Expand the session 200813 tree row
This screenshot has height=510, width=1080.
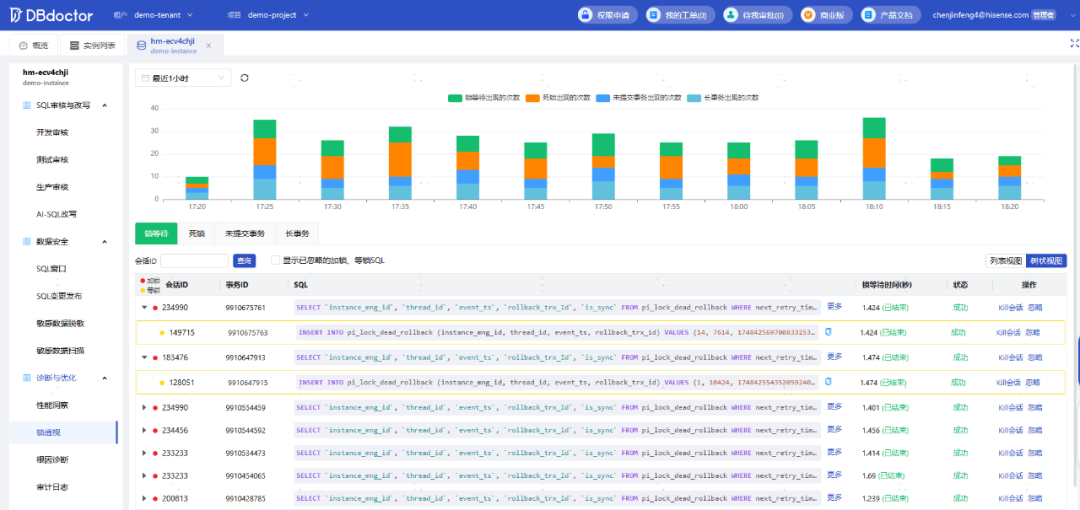pyautogui.click(x=145, y=498)
